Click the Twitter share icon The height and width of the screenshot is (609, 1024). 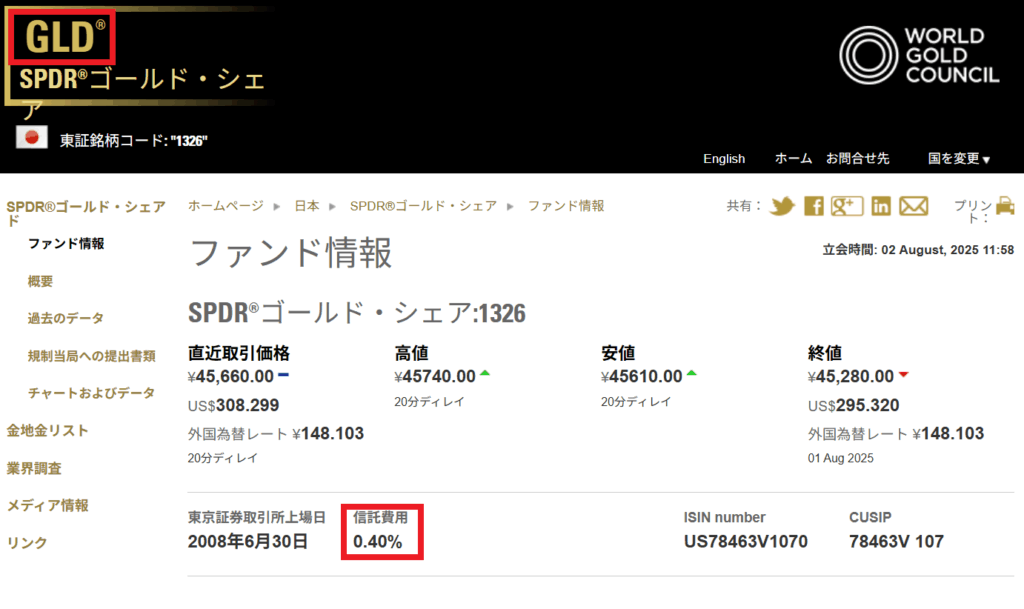click(782, 206)
